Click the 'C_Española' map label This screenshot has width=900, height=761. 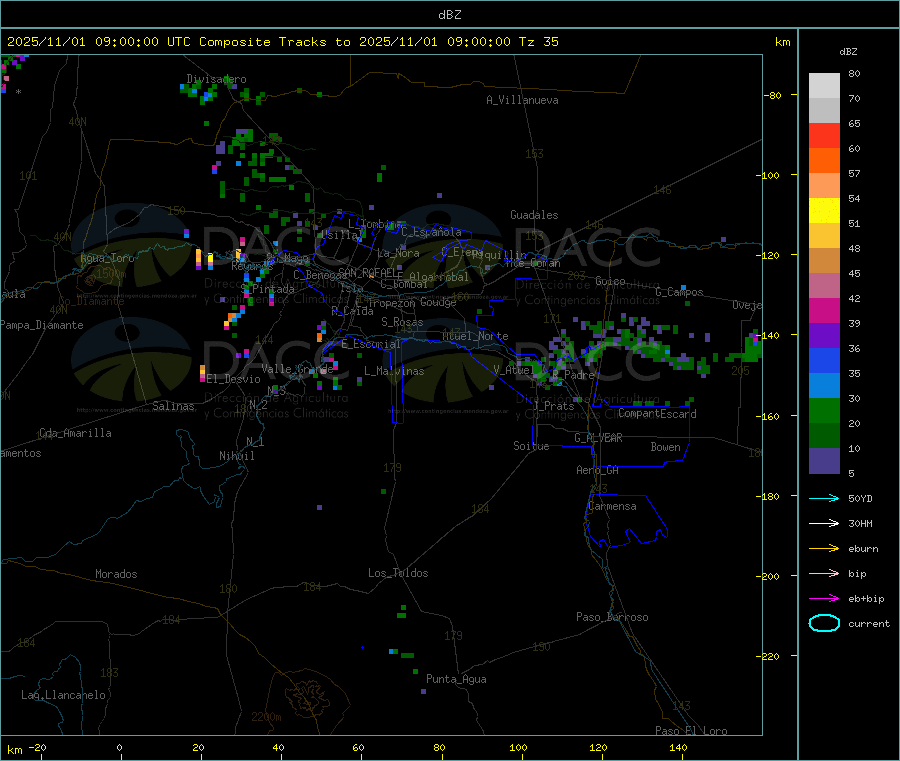point(432,232)
